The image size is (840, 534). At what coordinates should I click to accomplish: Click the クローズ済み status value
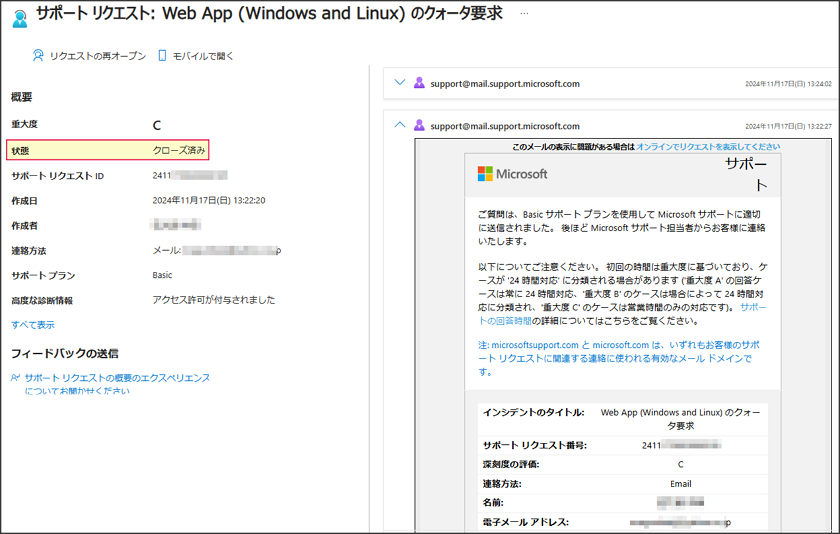click(x=179, y=151)
